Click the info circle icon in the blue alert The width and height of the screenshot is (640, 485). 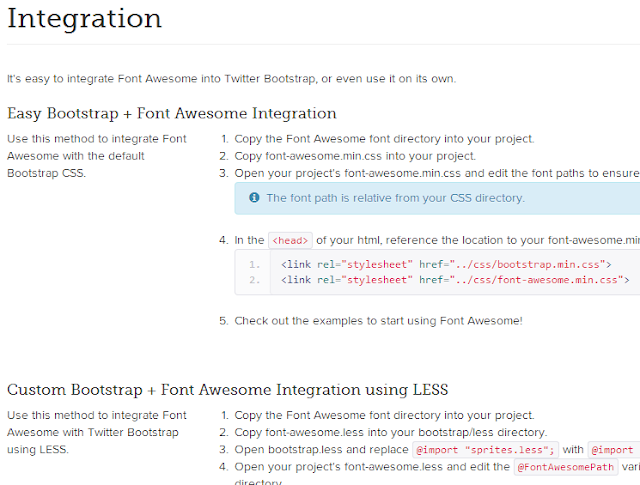coord(254,198)
